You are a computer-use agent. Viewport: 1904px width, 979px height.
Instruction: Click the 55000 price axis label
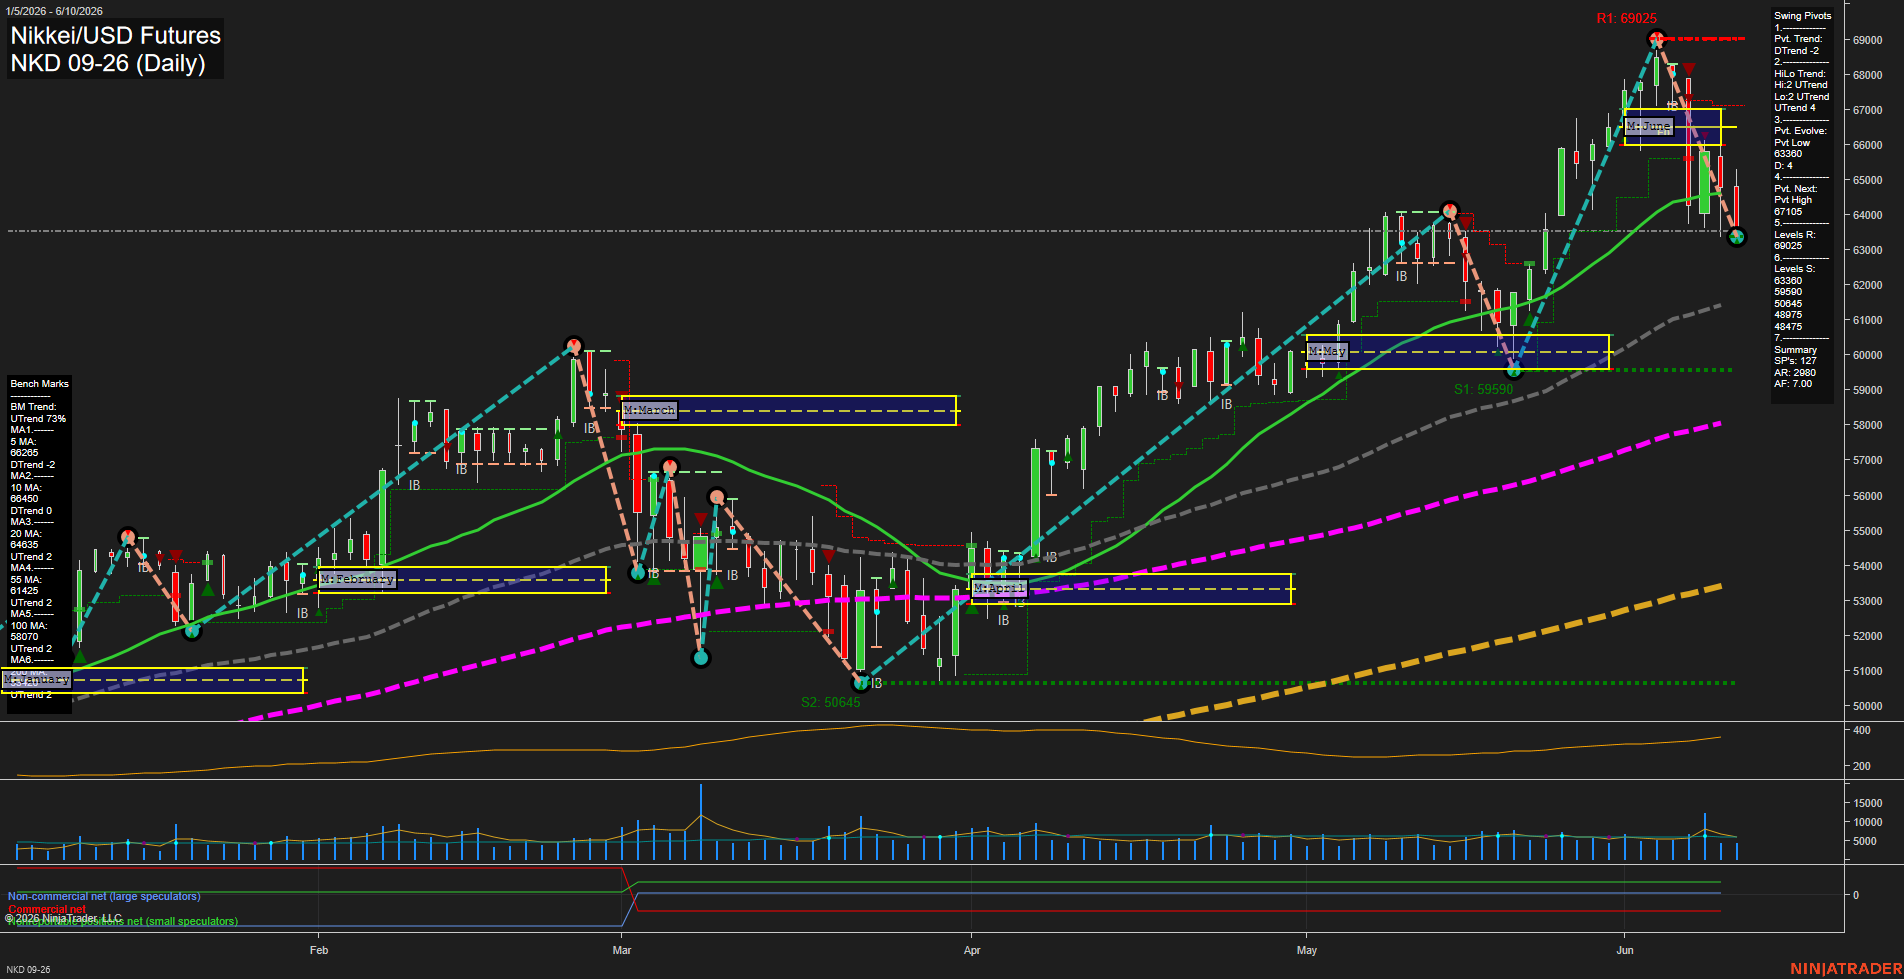[x=1868, y=531]
